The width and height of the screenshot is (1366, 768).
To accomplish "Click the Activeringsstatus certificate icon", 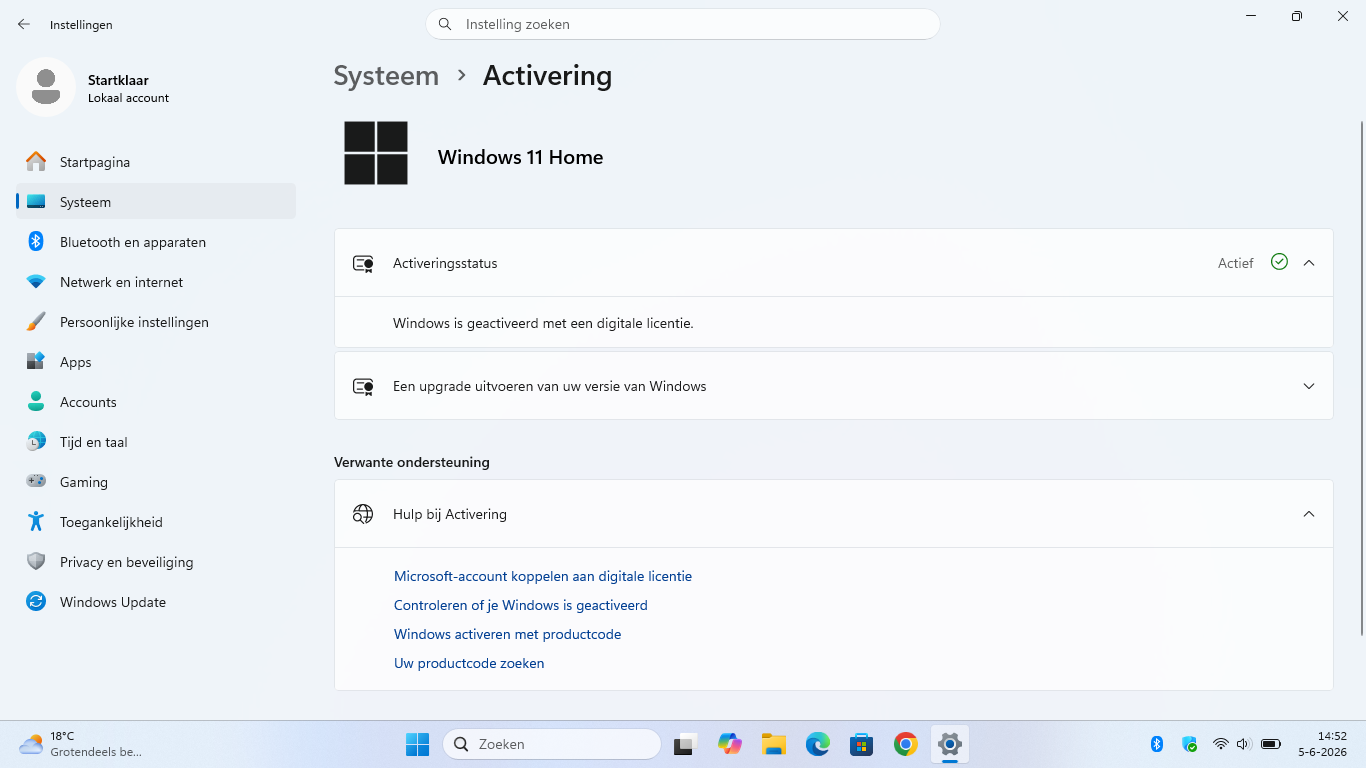I will tap(363, 264).
